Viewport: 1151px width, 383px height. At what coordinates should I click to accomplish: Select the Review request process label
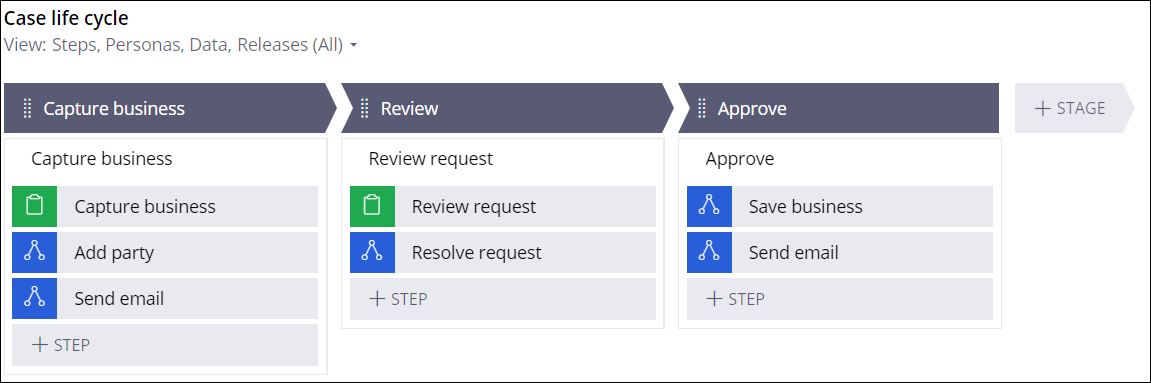(x=430, y=158)
